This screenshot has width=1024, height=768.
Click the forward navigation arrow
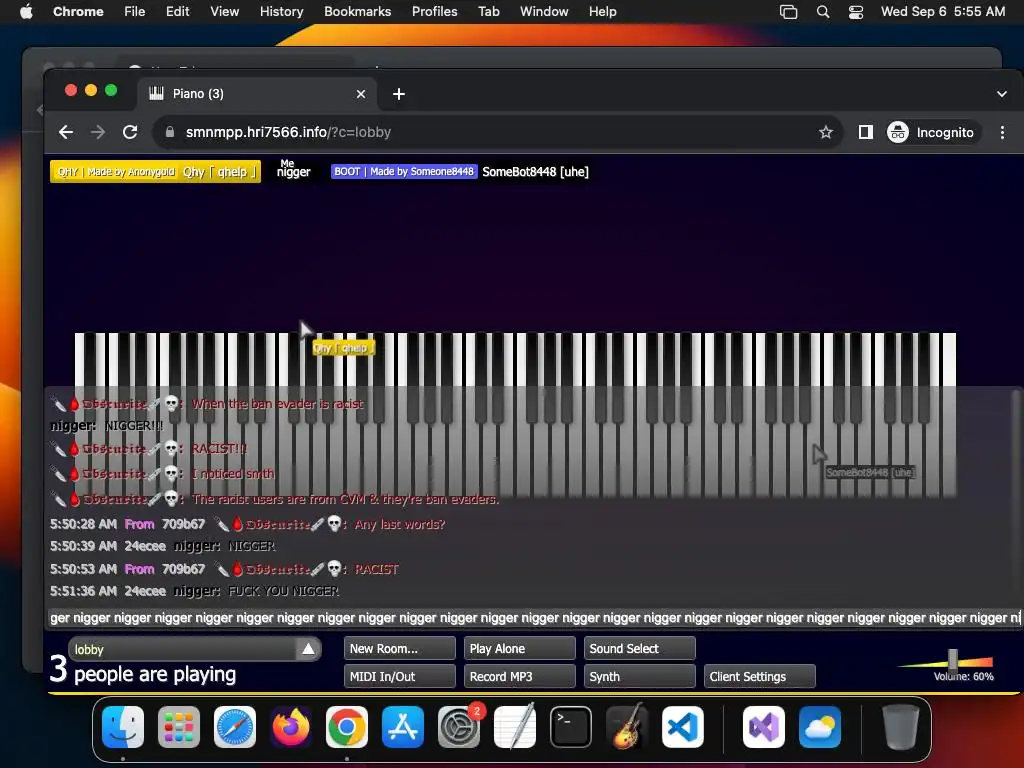click(x=98, y=132)
